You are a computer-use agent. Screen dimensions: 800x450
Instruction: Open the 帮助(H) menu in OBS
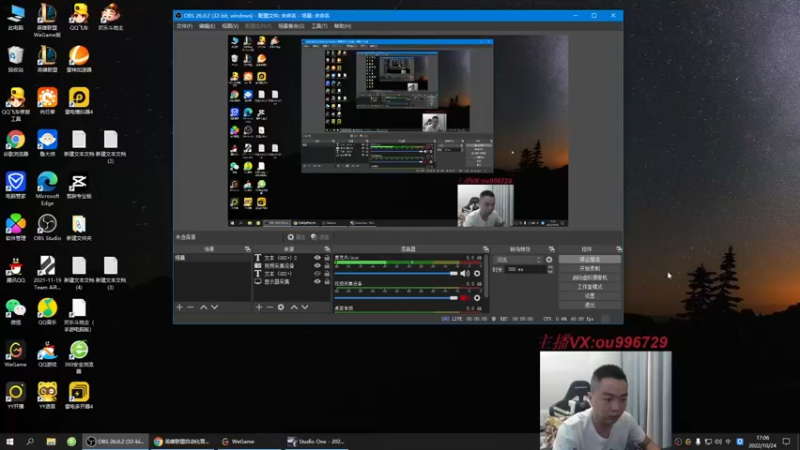click(342, 26)
